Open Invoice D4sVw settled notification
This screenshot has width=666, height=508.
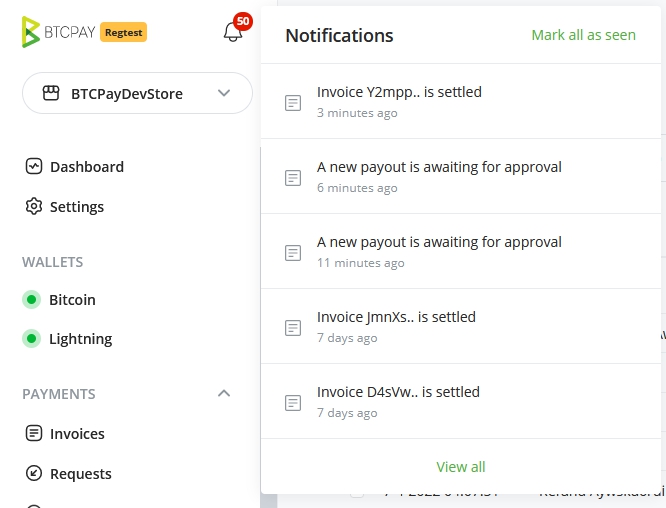coord(398,392)
